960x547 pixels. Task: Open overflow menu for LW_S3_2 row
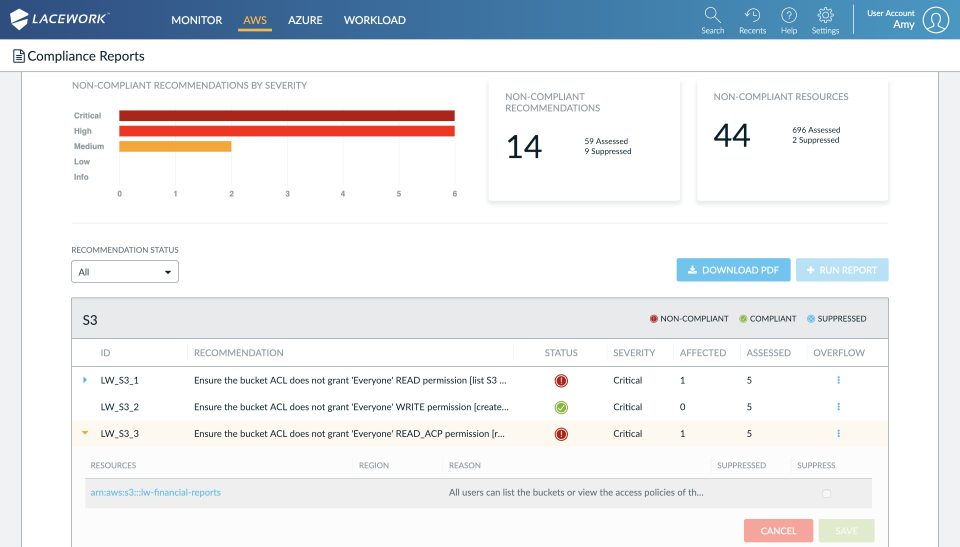838,407
